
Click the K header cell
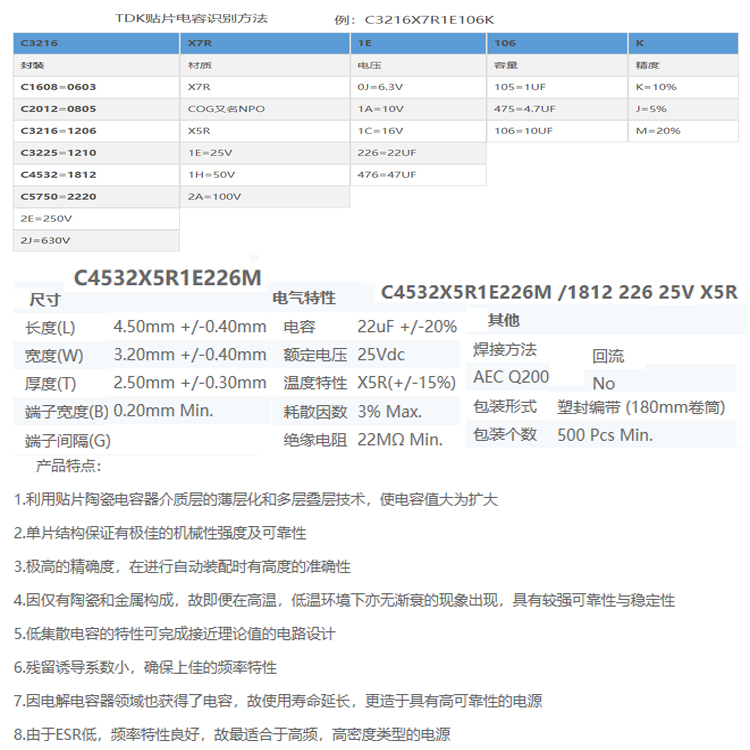tap(684, 43)
